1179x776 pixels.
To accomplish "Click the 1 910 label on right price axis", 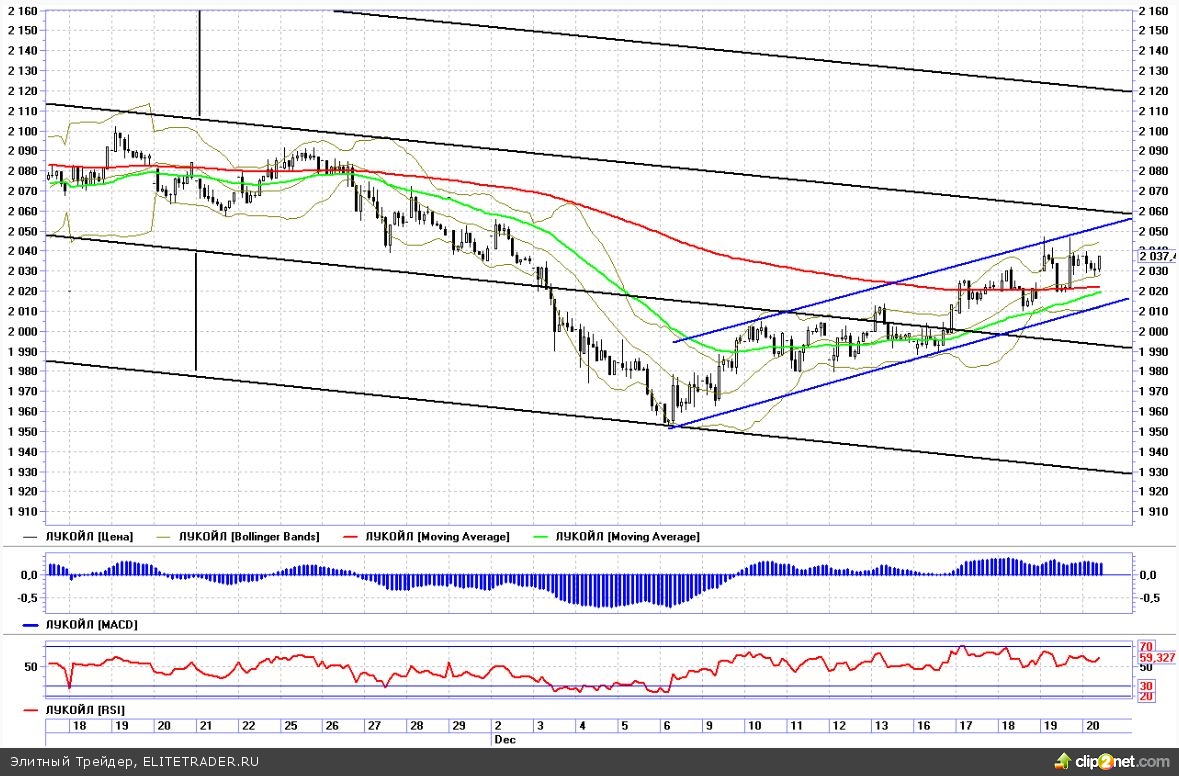I will [x=1156, y=512].
